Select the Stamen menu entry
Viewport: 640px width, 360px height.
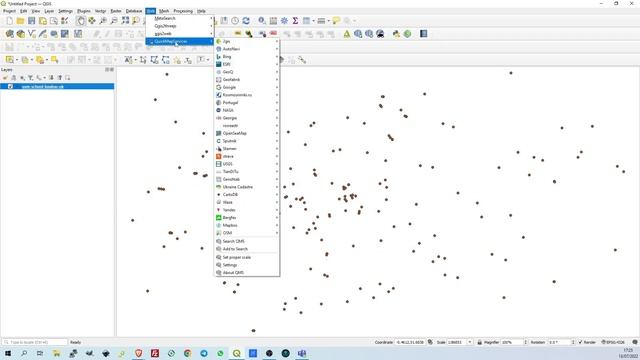247,149
